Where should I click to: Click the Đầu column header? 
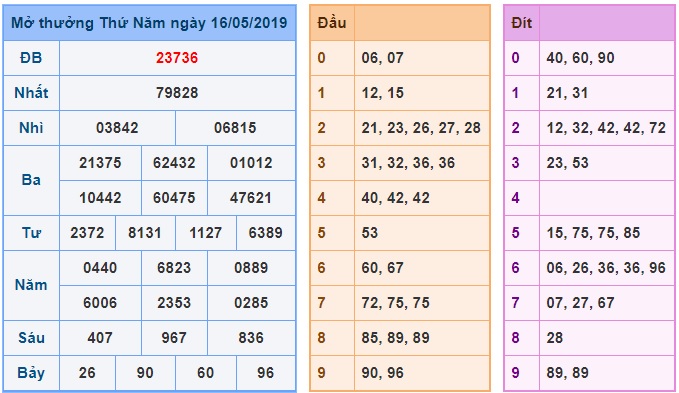pos(332,23)
